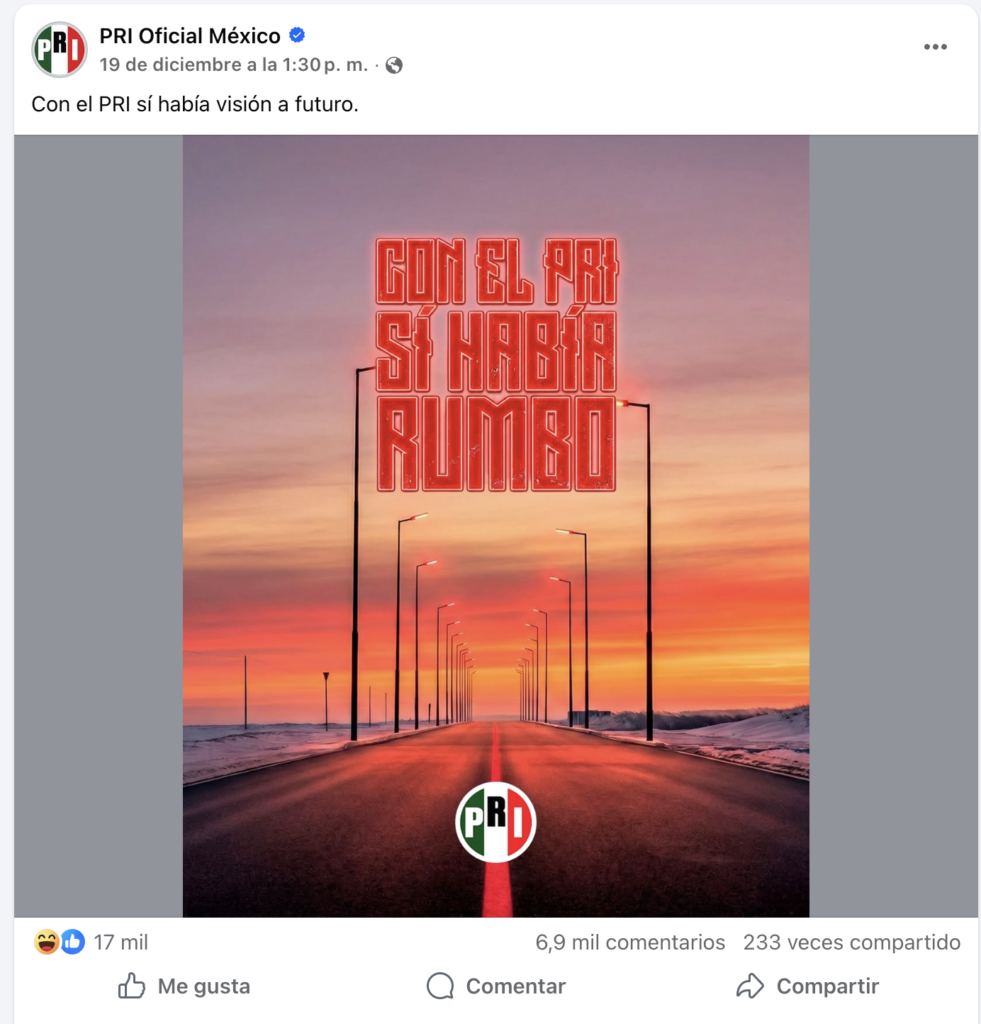Open the PRI Oficial México profile picture
Screen dimensions: 981x1024
tap(59, 50)
